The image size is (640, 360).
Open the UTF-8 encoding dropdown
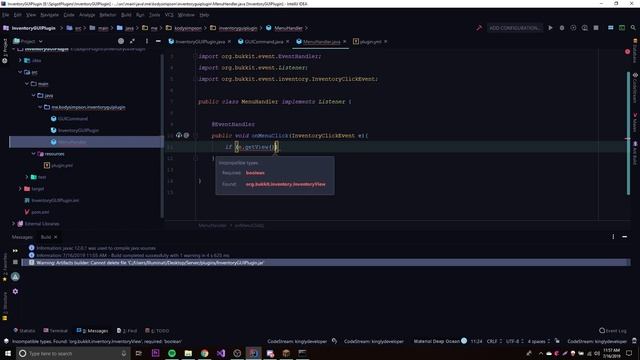click(515, 341)
